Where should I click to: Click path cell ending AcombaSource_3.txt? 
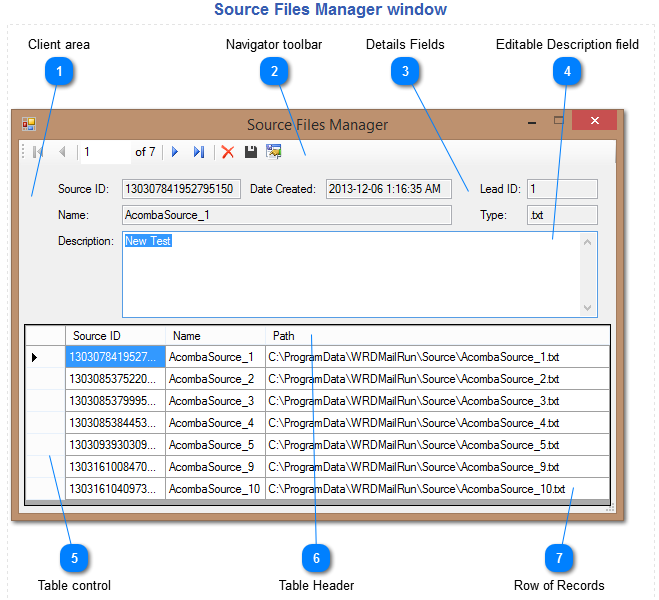coord(438,401)
